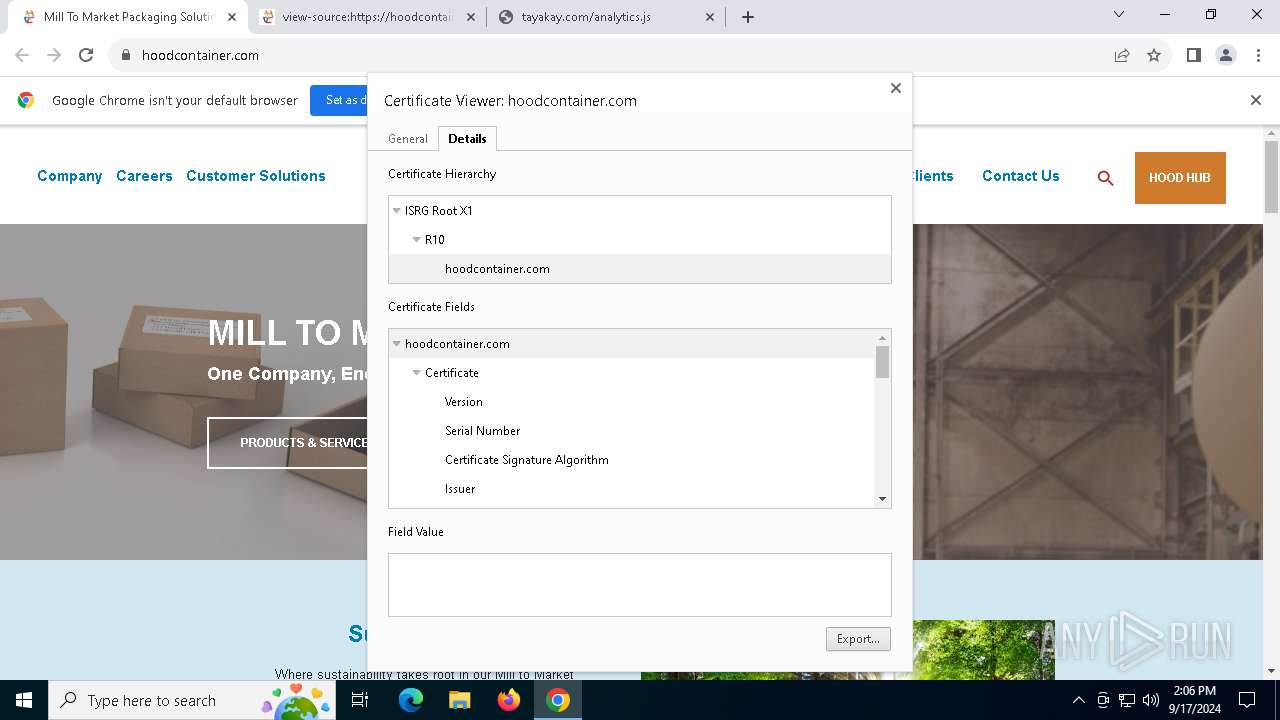This screenshot has height=720, width=1280.
Task: Open the volume control in tray
Action: (1151, 700)
